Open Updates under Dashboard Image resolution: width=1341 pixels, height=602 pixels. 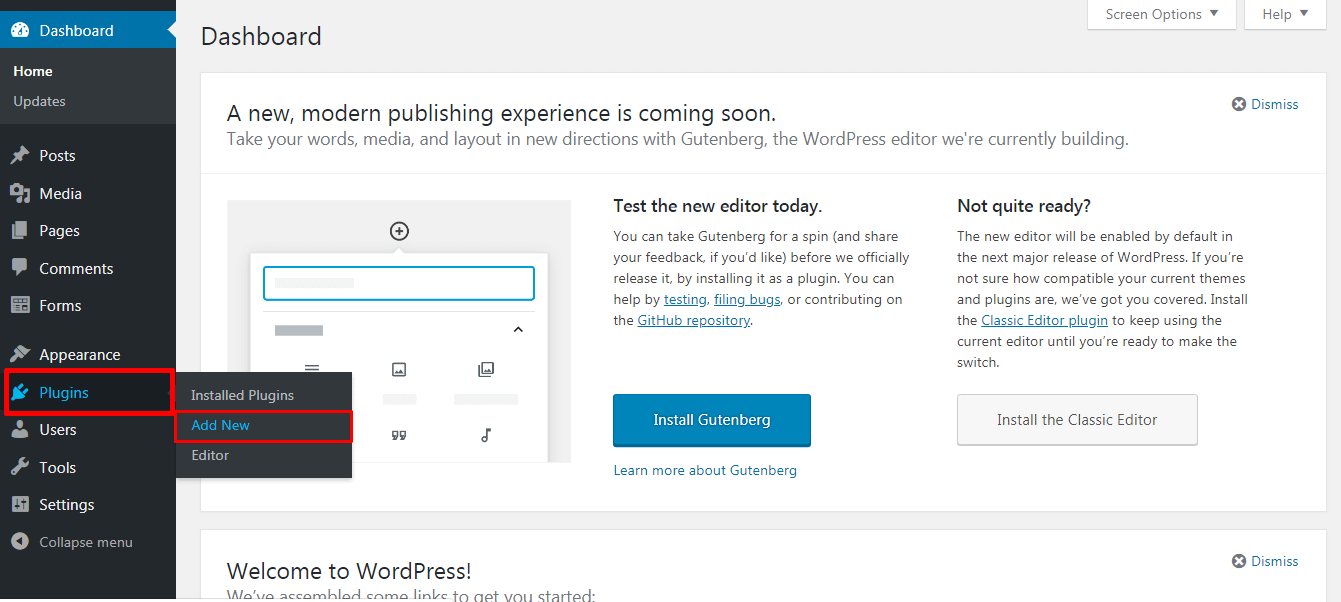[x=39, y=101]
